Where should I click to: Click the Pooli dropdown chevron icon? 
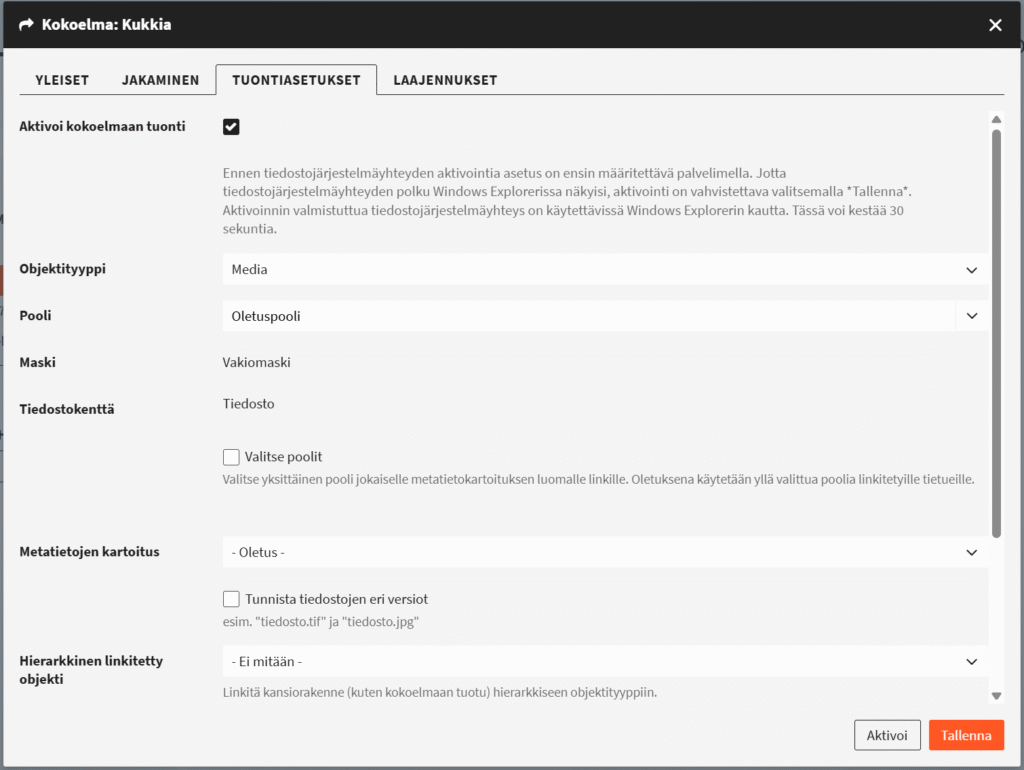(x=972, y=316)
